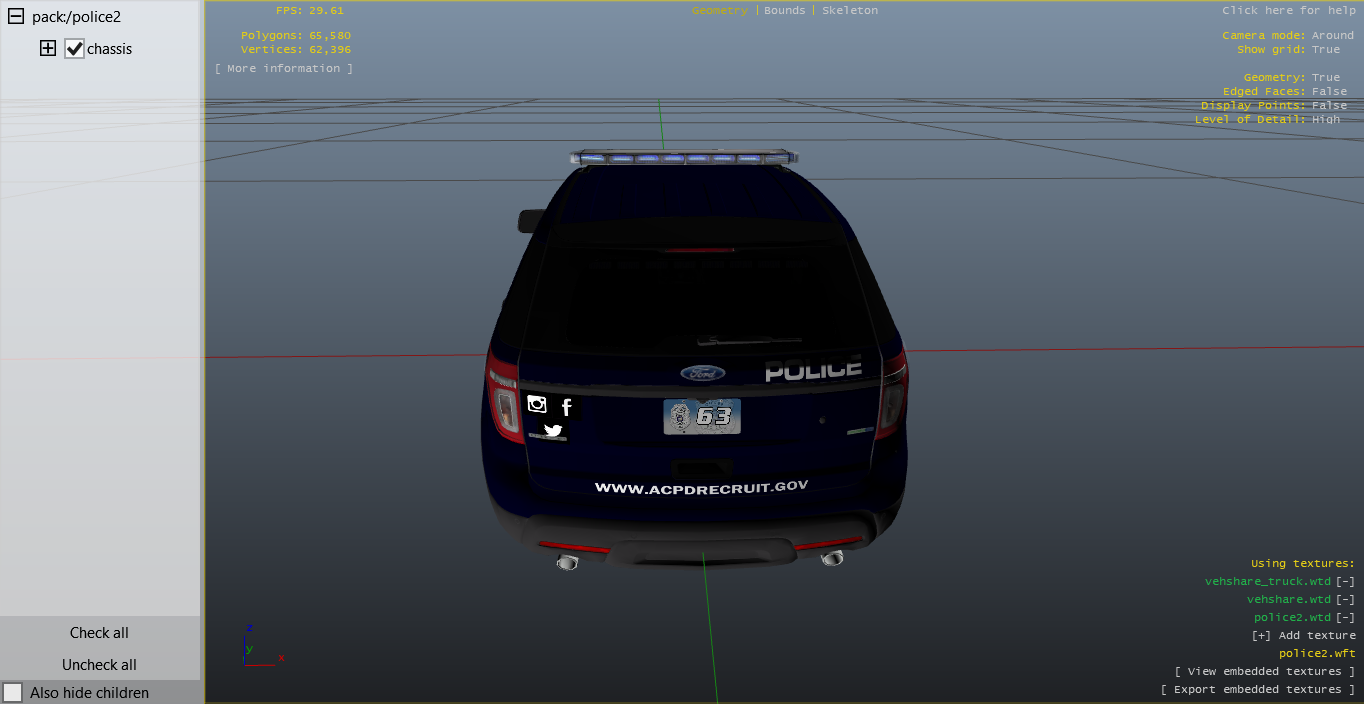Collapse the pack:/police2 tree node

pos(16,17)
